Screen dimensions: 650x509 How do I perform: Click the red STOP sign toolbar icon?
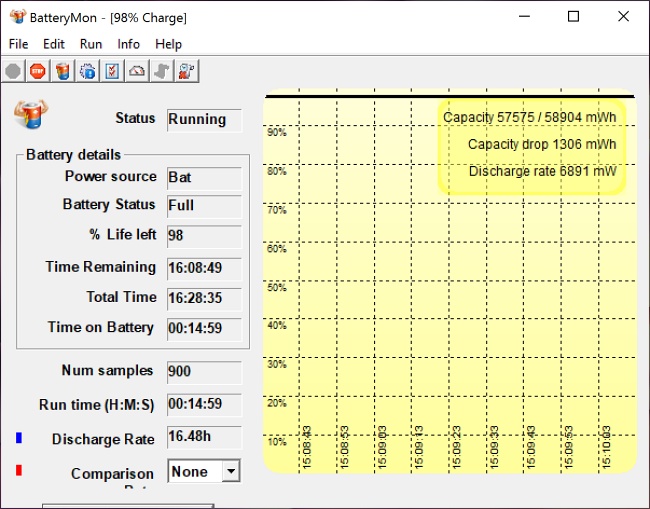(38, 71)
